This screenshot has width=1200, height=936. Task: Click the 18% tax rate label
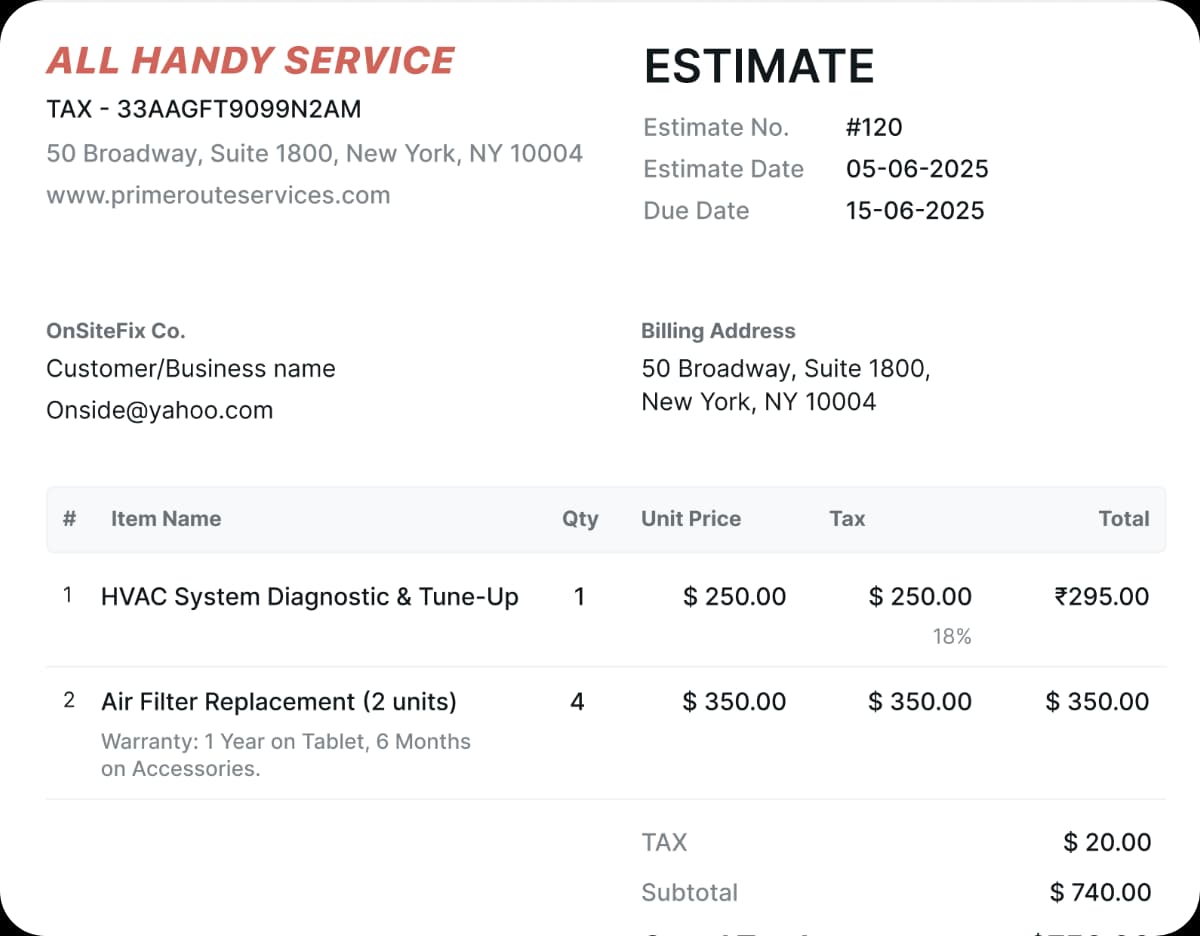pyautogui.click(x=952, y=637)
